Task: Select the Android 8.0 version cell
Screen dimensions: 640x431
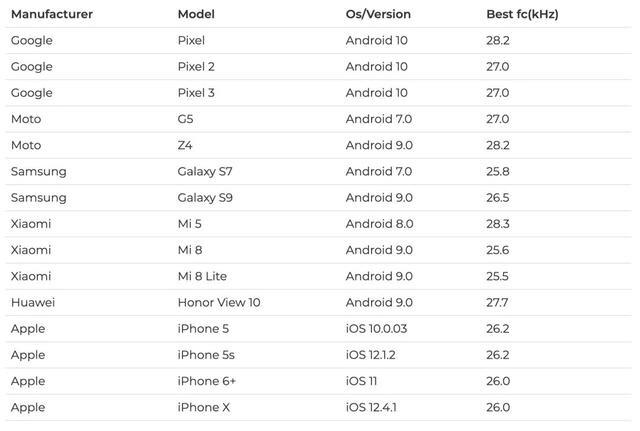Action: pos(379,224)
